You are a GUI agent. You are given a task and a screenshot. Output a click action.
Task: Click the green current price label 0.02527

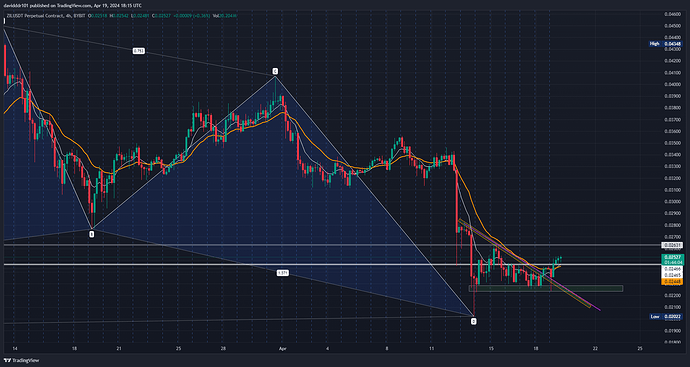(672, 257)
